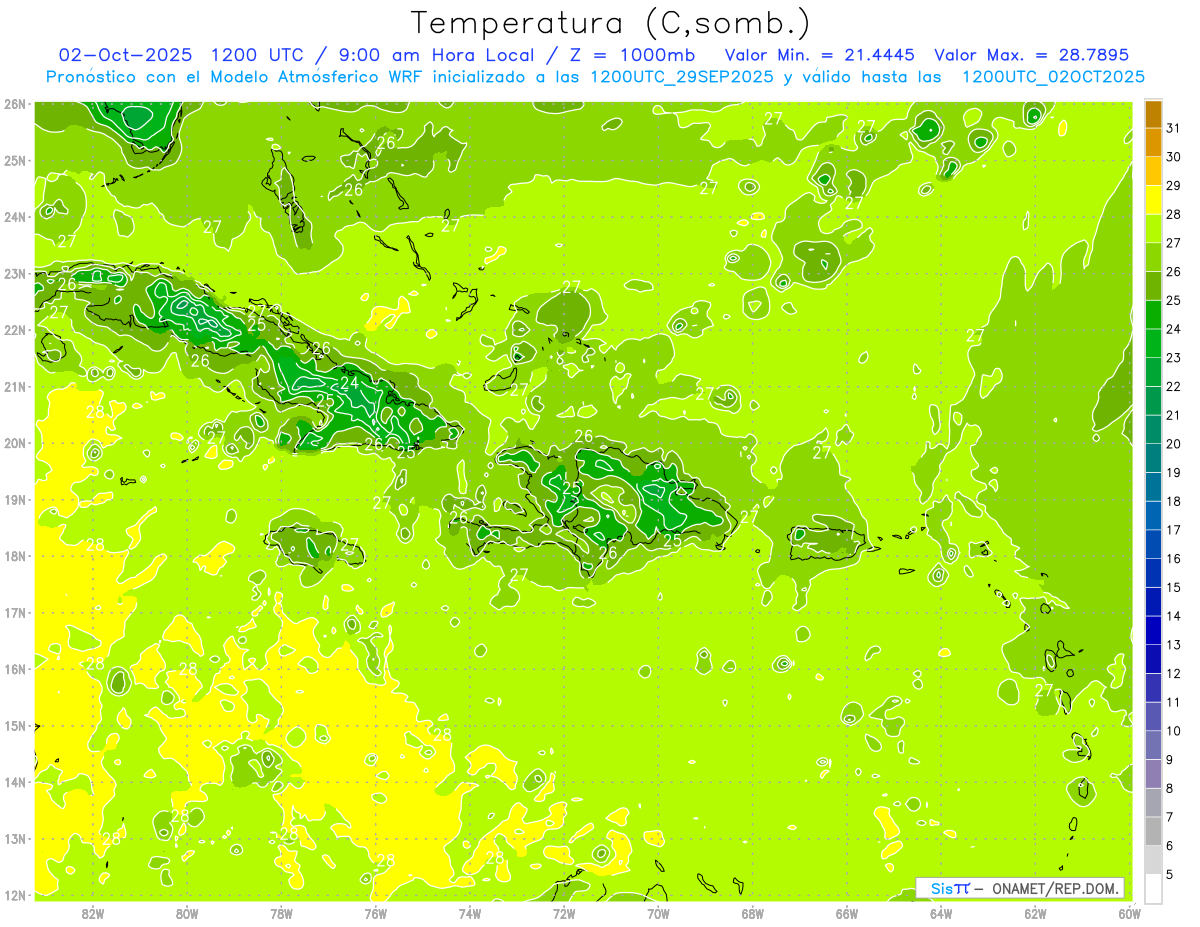This screenshot has height=927, width=1200.
Task: Click the 26N latitude axis label
Action: pyautogui.click(x=14, y=104)
